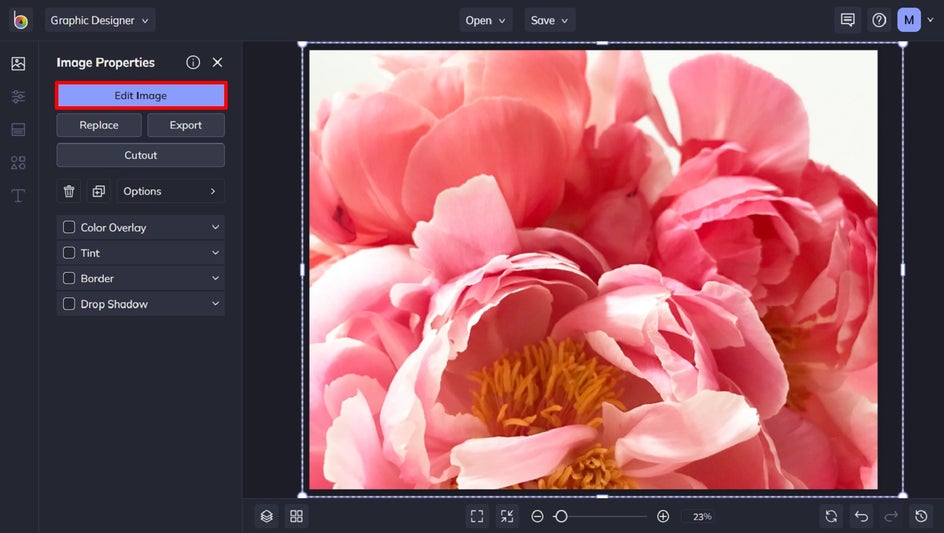
Task: Click the zoom slider handle
Action: pyautogui.click(x=561, y=516)
